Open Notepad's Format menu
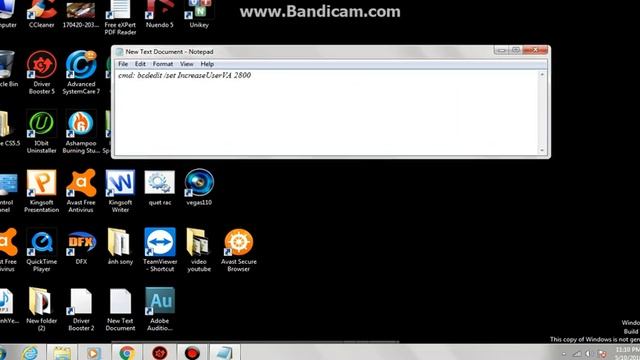640x360 pixels. pyautogui.click(x=163, y=64)
